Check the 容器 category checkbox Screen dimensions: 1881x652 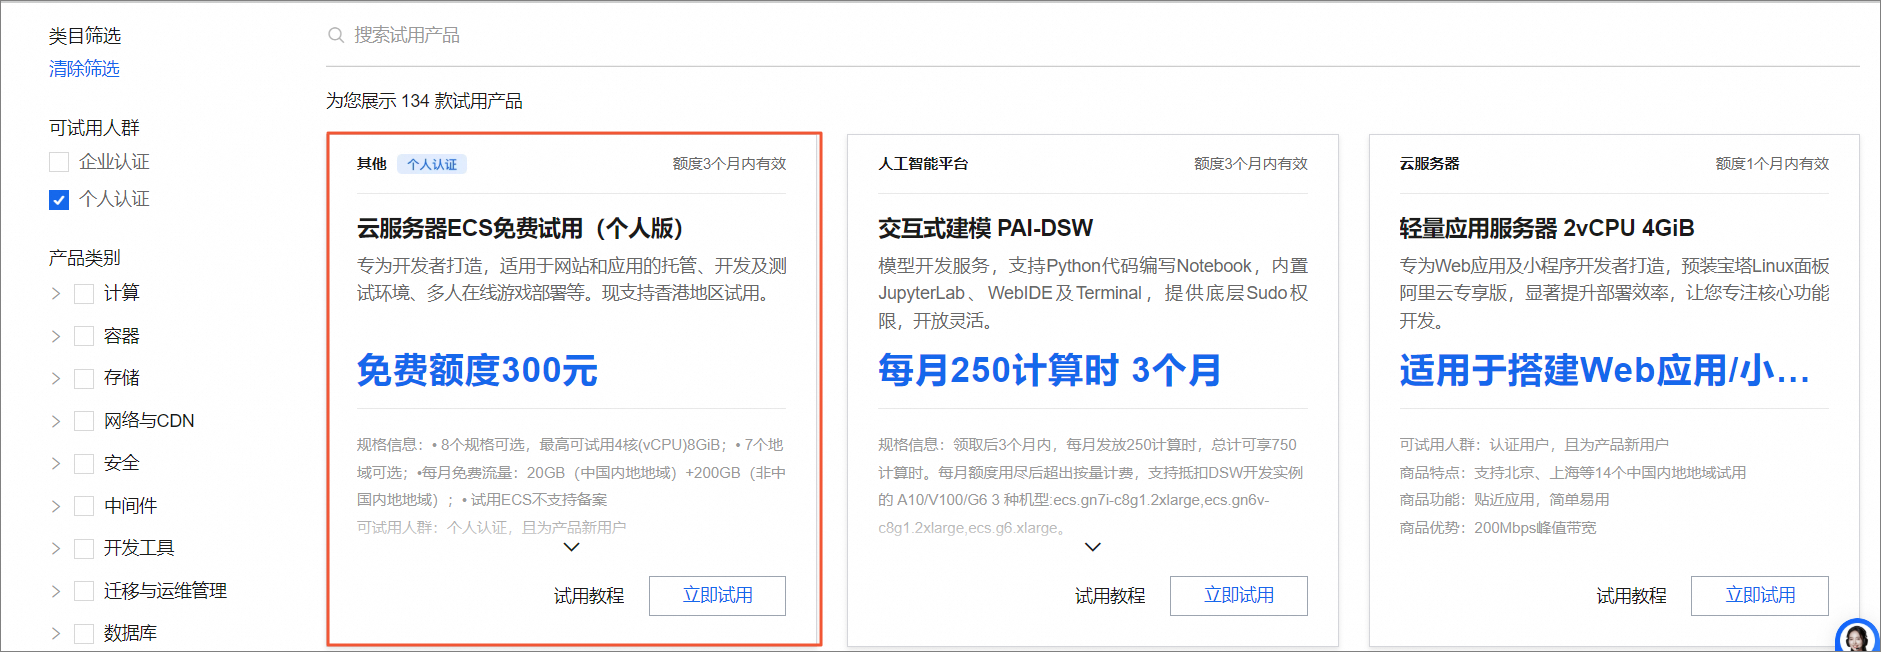[84, 336]
